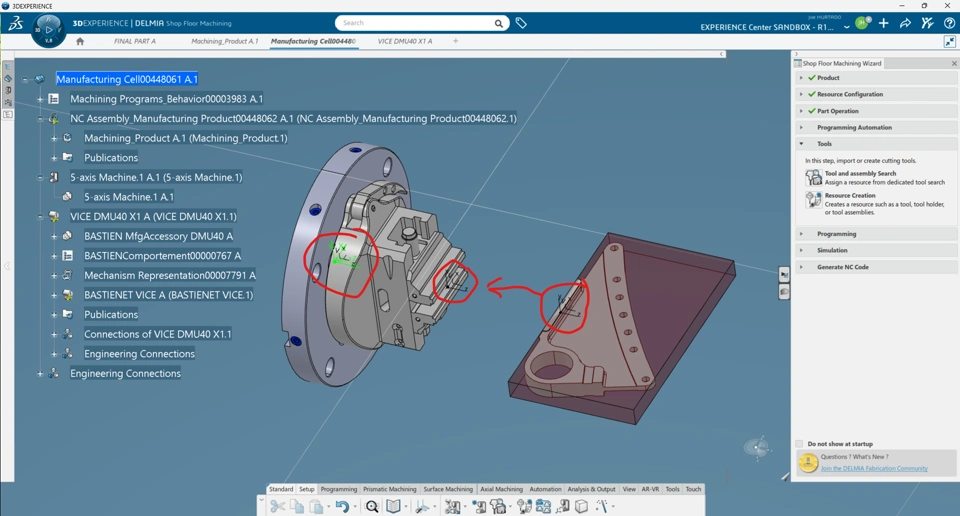Open the Axial Machining toolbar tab

501,489
